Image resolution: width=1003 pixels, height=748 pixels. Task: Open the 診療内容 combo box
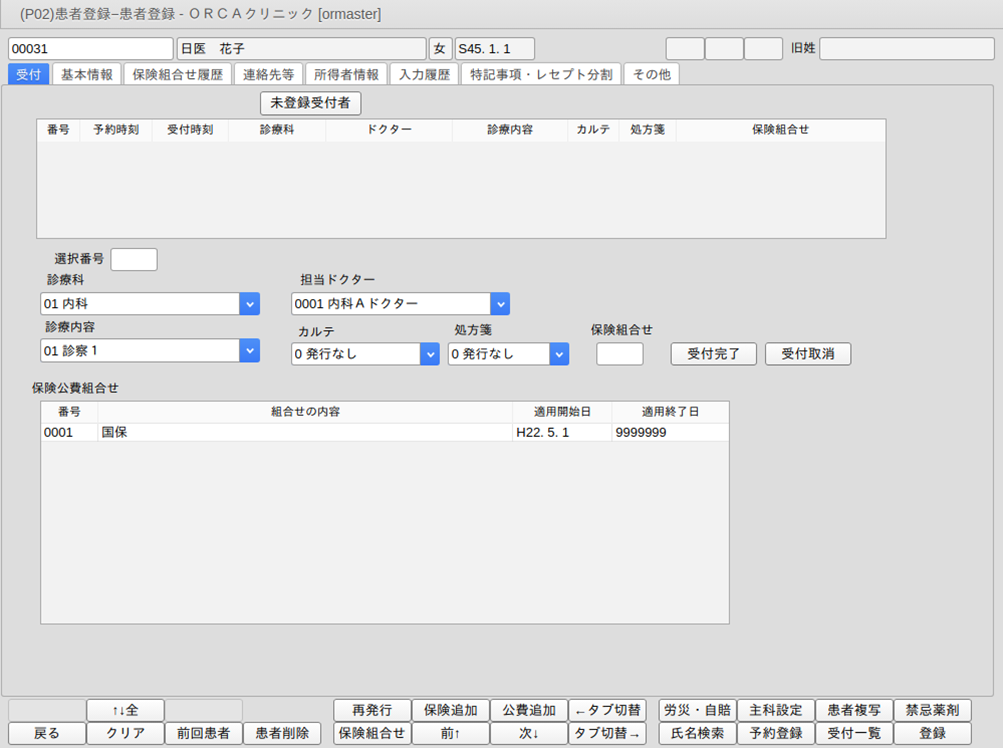coord(249,350)
